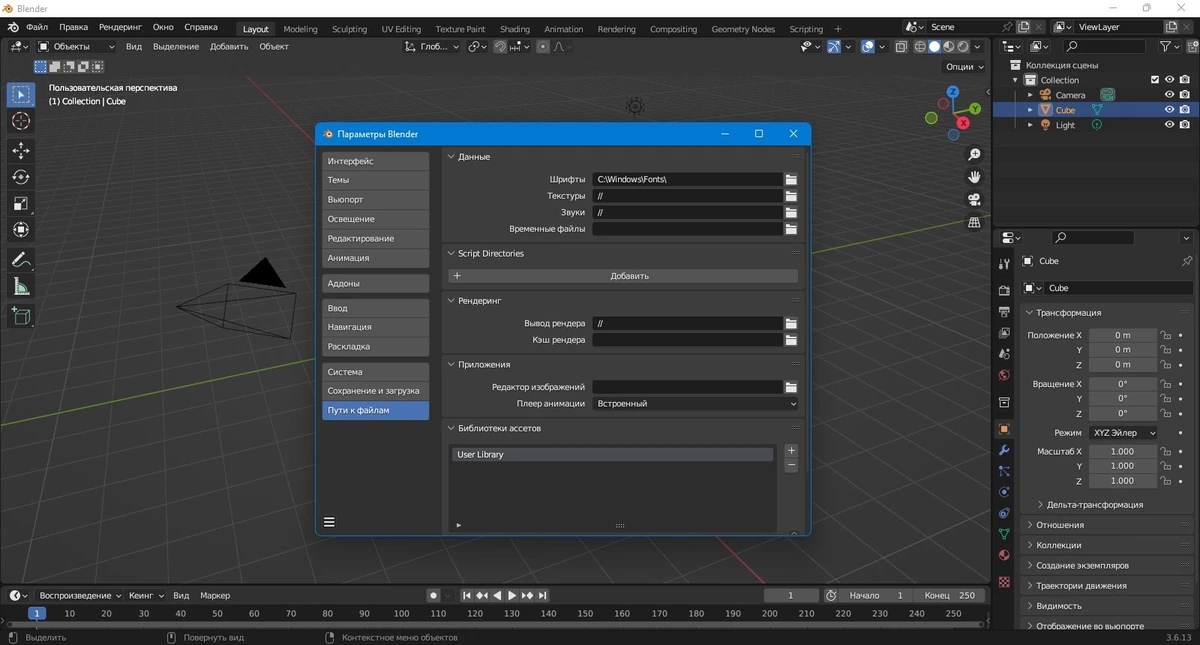Open Глоб... transform orientation dropdown

[x=432, y=46]
